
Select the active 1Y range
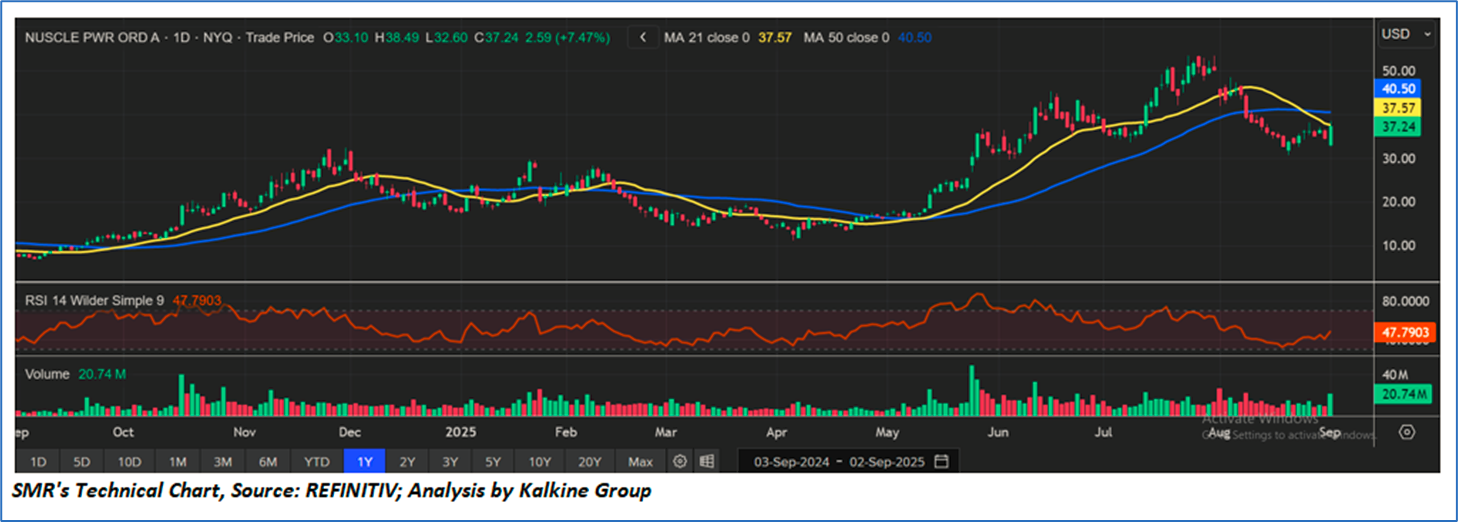point(364,461)
